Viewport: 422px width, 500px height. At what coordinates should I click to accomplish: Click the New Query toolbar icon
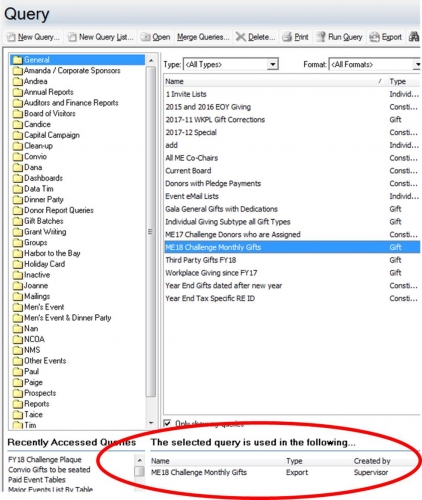coord(11,37)
